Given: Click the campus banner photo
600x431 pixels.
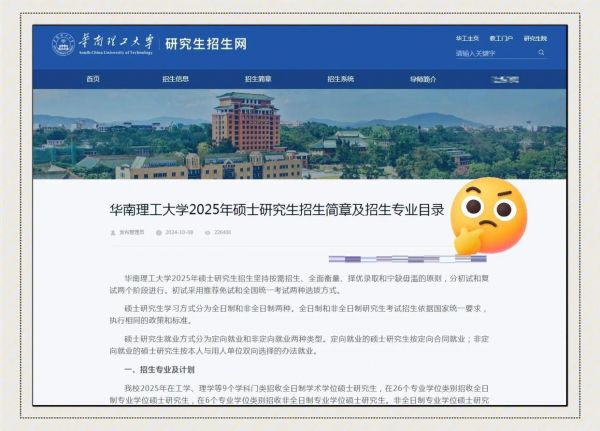Looking at the screenshot, I should pos(300,134).
